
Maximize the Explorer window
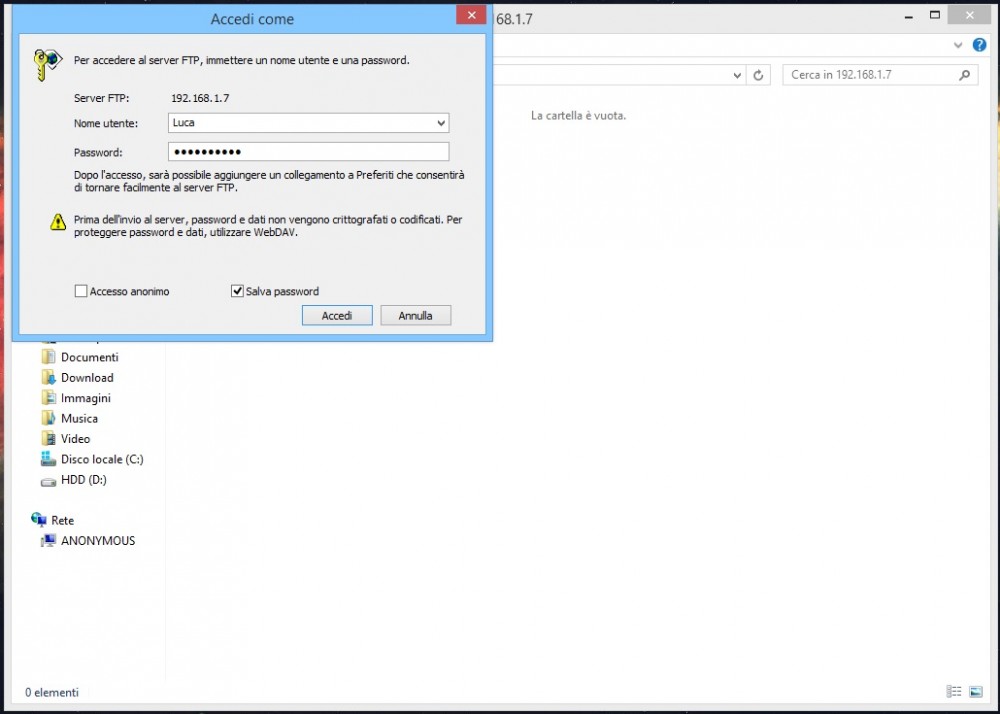click(935, 15)
